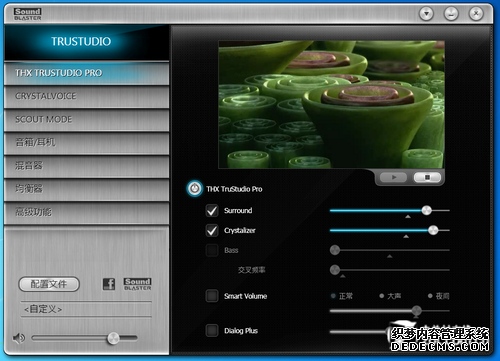The height and width of the screenshot is (361, 500).
Task: Enable the Smart Volume checkbox
Action: tap(212, 296)
